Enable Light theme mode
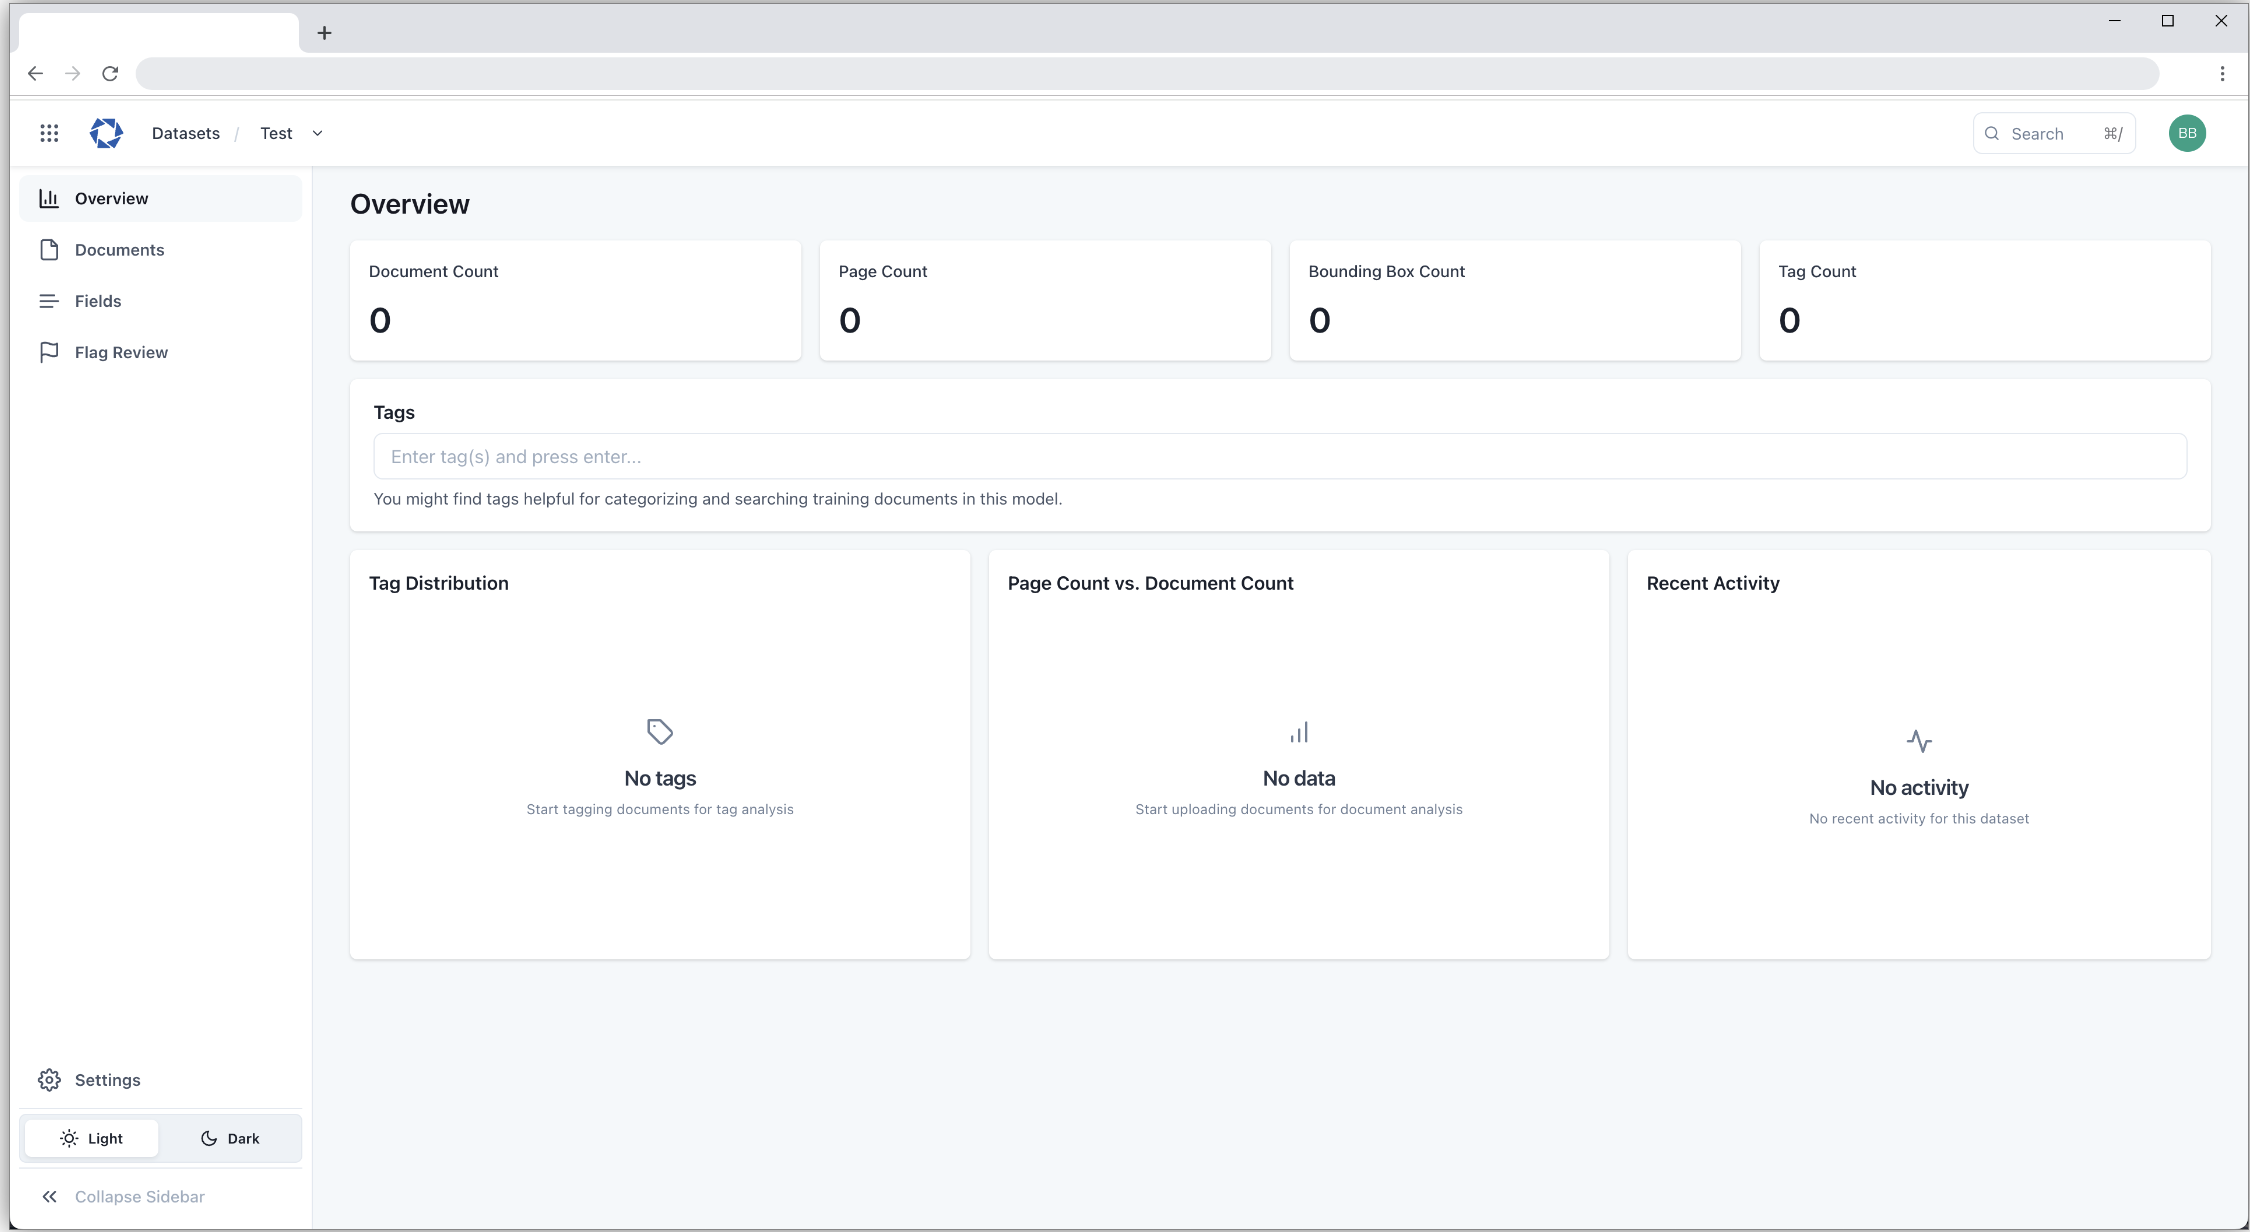2250x1232 pixels. (x=92, y=1138)
